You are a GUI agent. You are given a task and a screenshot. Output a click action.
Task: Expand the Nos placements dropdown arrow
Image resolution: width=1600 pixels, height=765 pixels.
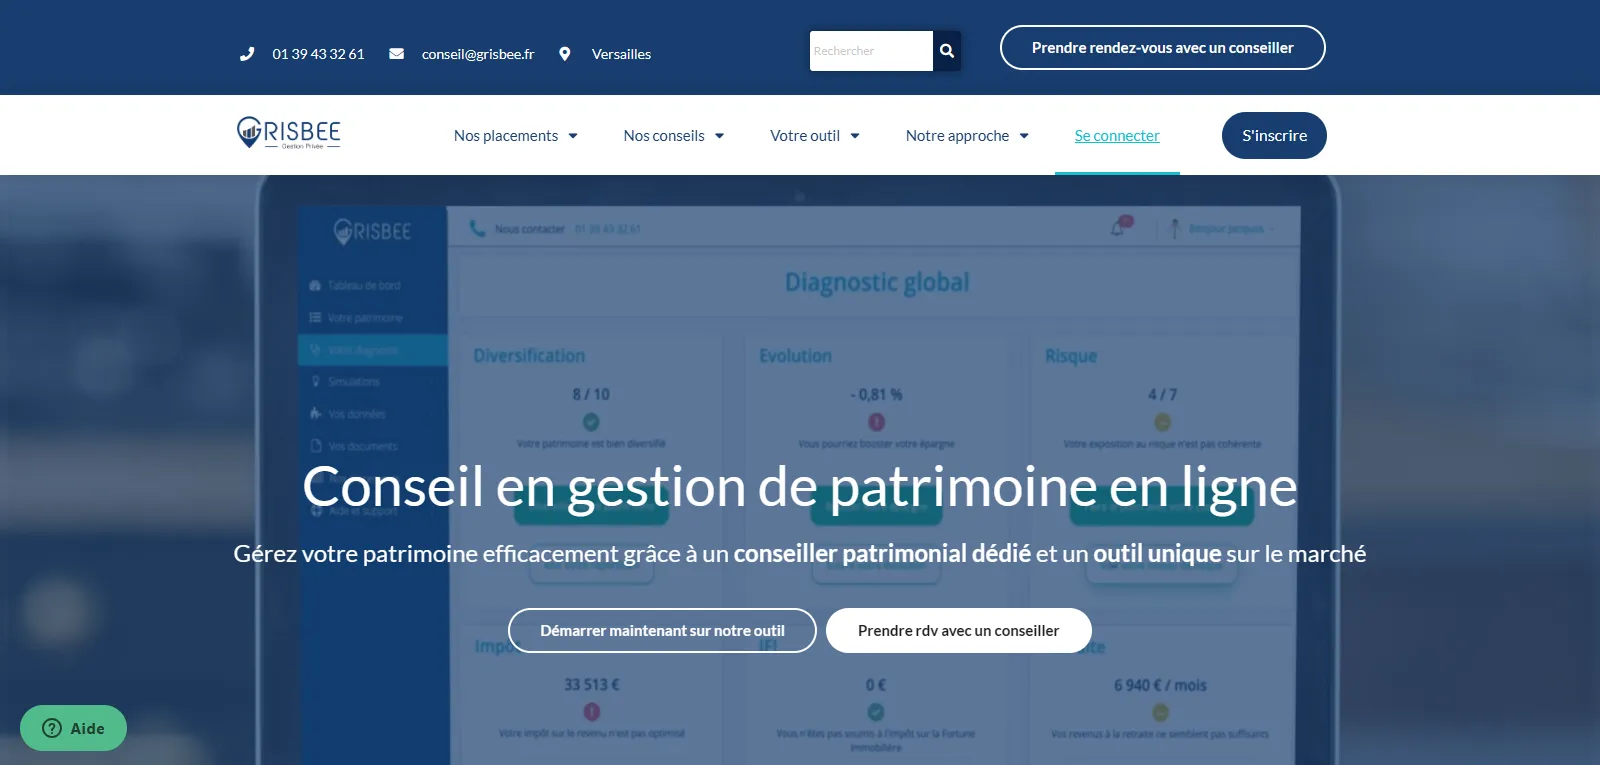pyautogui.click(x=573, y=136)
